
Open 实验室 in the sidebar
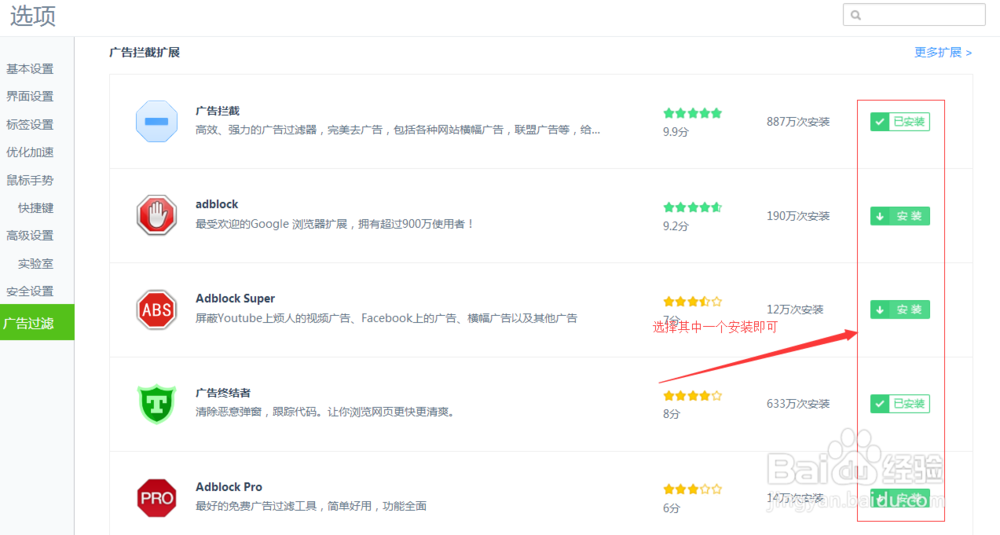(x=36, y=263)
